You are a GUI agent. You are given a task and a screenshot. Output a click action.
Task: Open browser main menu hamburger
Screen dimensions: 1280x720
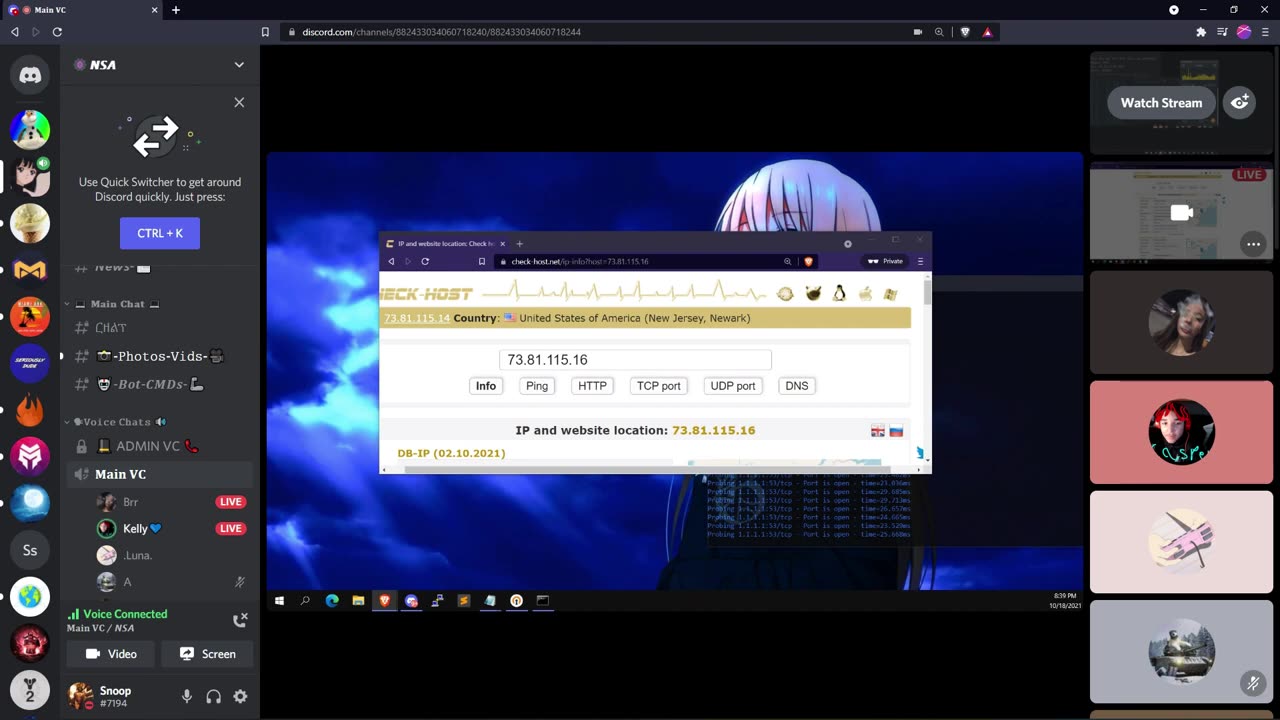(x=1266, y=32)
